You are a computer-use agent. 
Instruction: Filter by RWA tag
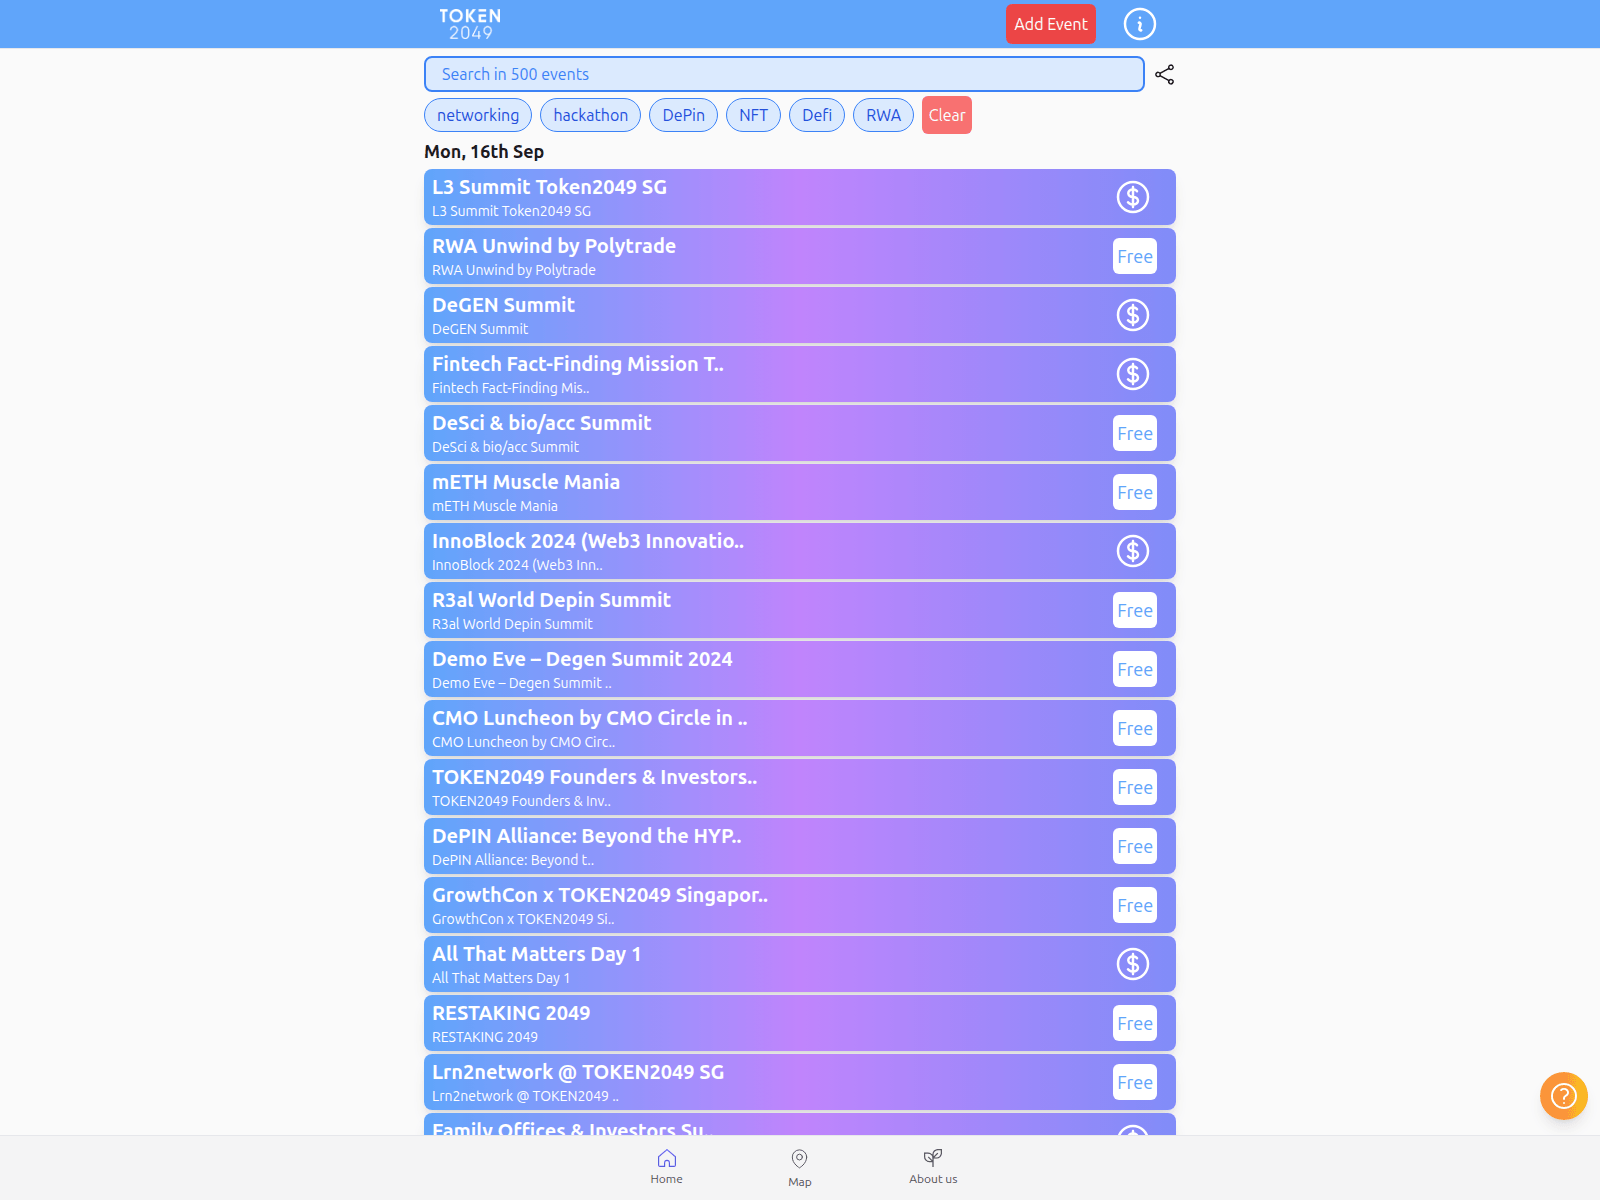(x=884, y=115)
